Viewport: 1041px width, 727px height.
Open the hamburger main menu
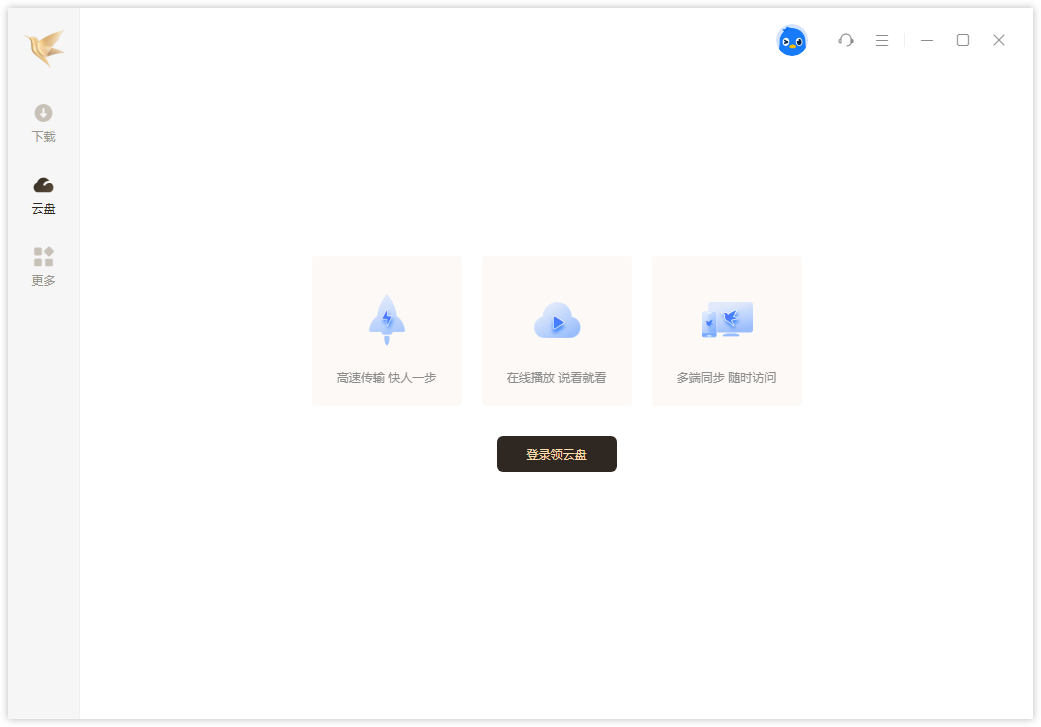coord(882,40)
